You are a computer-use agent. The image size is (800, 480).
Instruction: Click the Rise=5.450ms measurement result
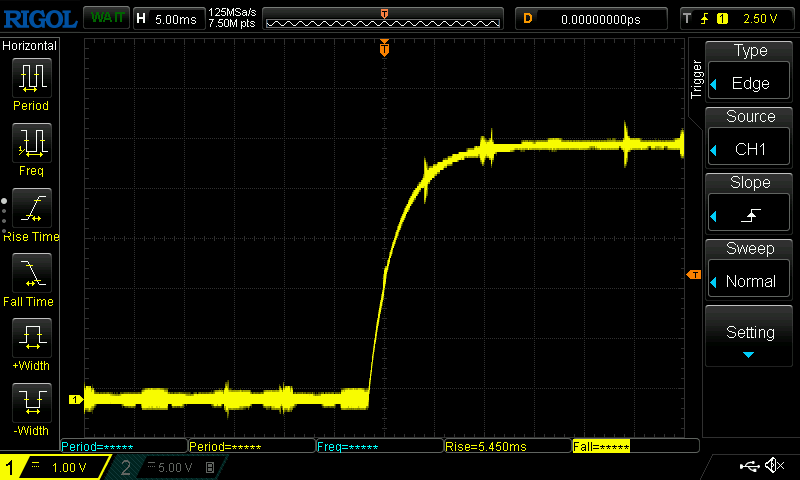506,446
